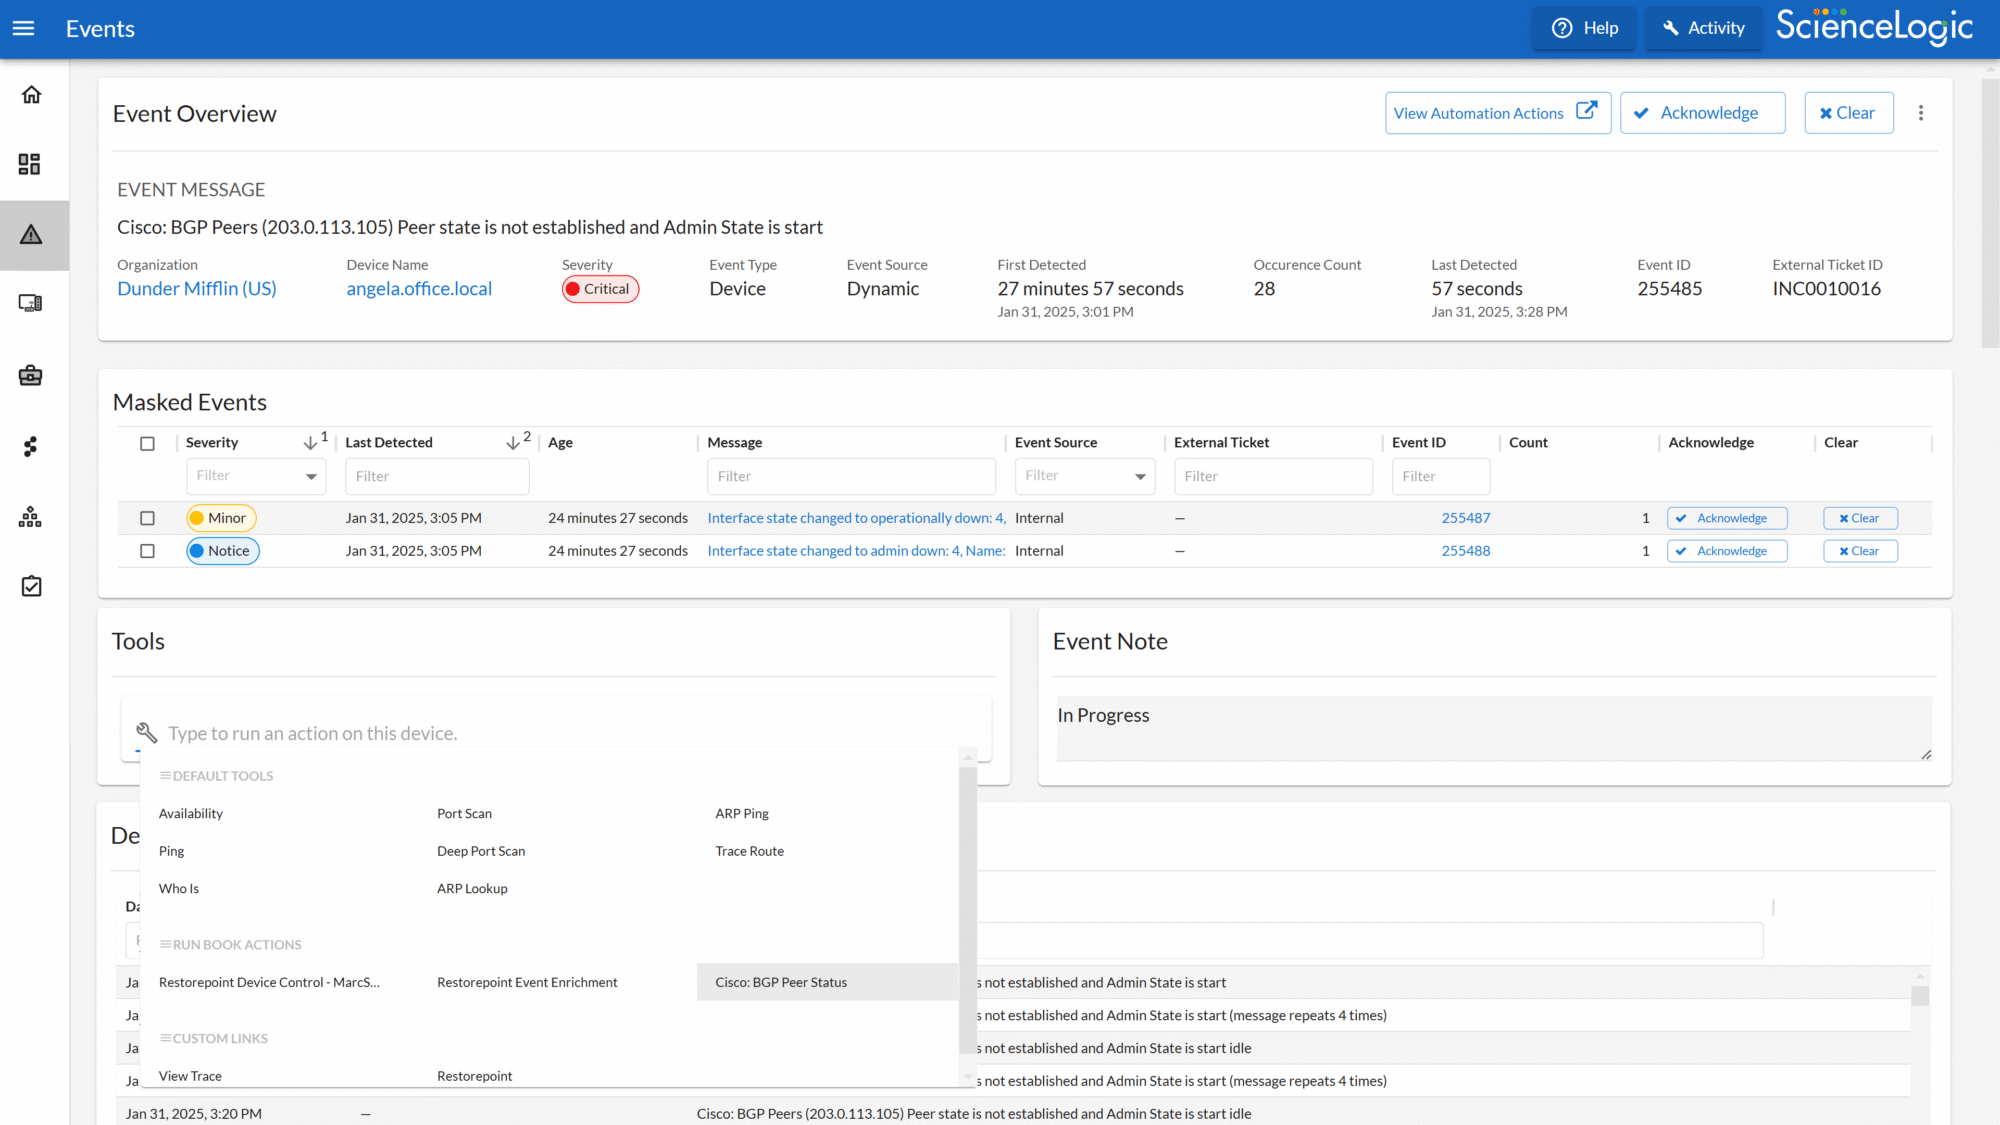Collapse the Default Tools section header
The image size is (2000, 1125).
tap(216, 776)
